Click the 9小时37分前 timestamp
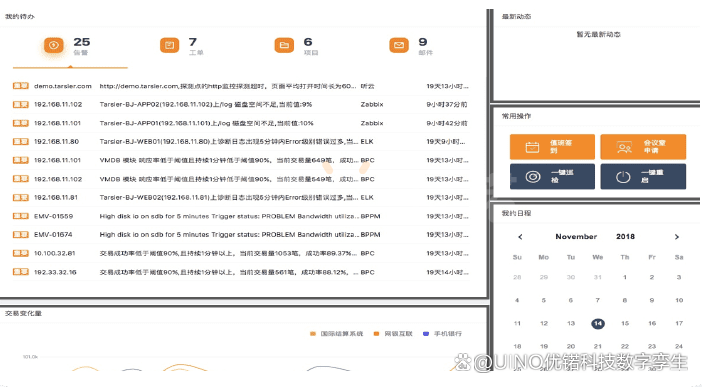 pos(447,104)
